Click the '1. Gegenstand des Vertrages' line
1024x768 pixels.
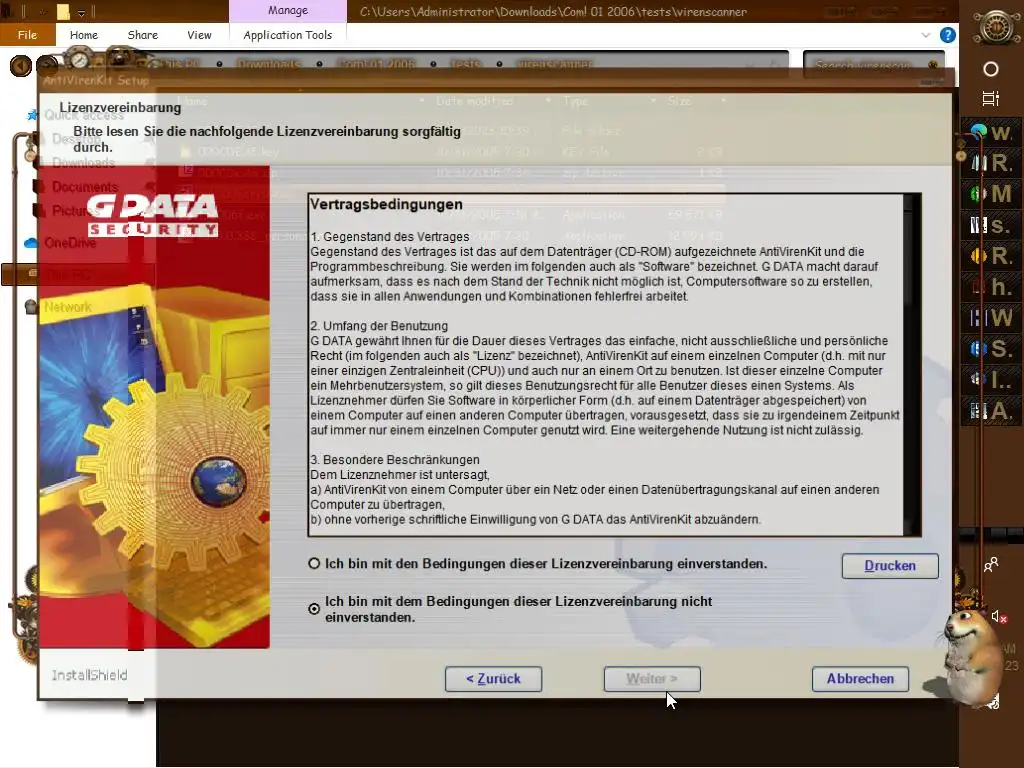390,236
